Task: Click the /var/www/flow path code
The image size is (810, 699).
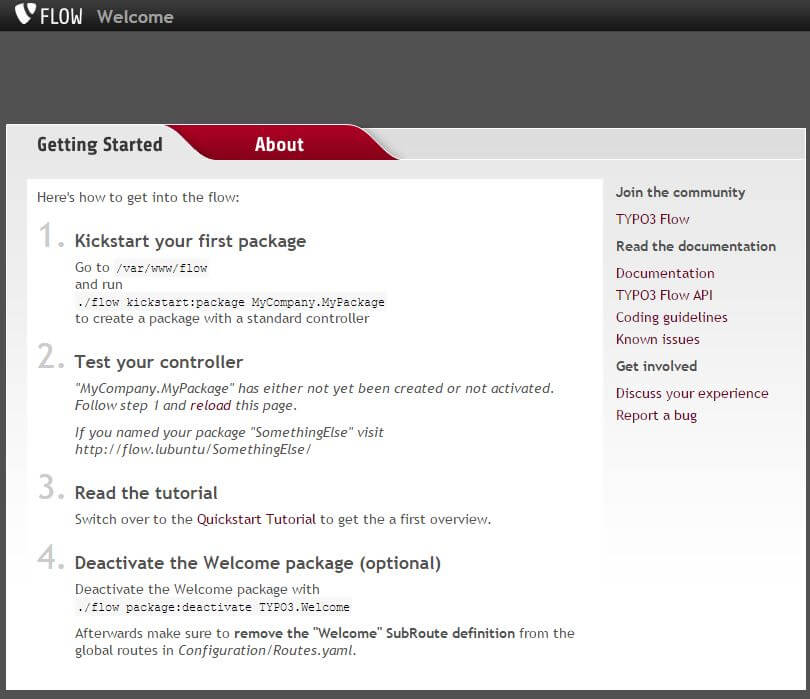Action: [x=162, y=268]
